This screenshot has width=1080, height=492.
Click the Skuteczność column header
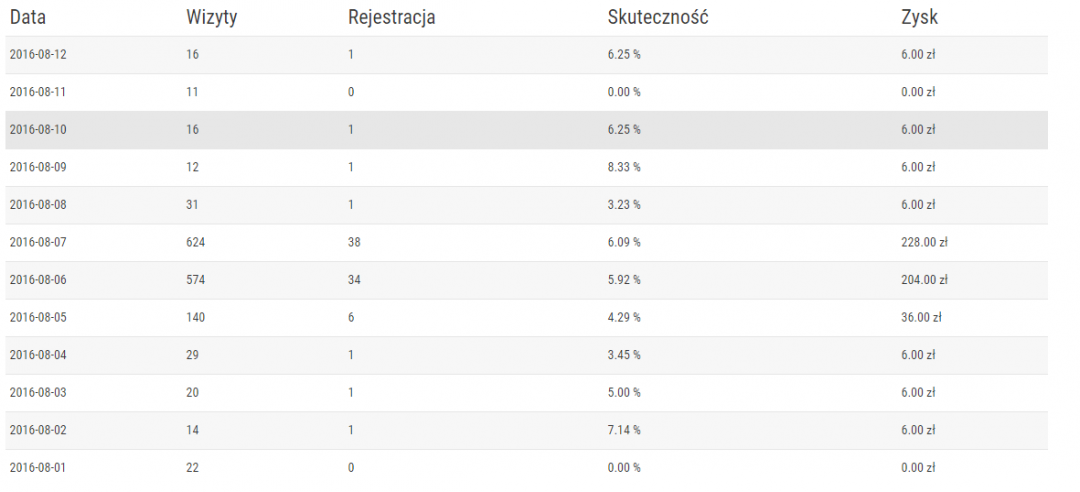pos(658,17)
